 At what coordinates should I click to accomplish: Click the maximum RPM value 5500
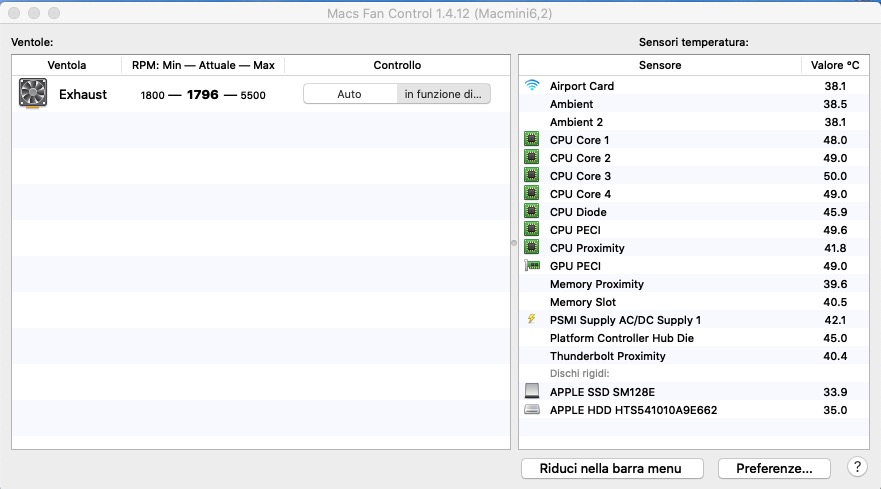(x=253, y=95)
